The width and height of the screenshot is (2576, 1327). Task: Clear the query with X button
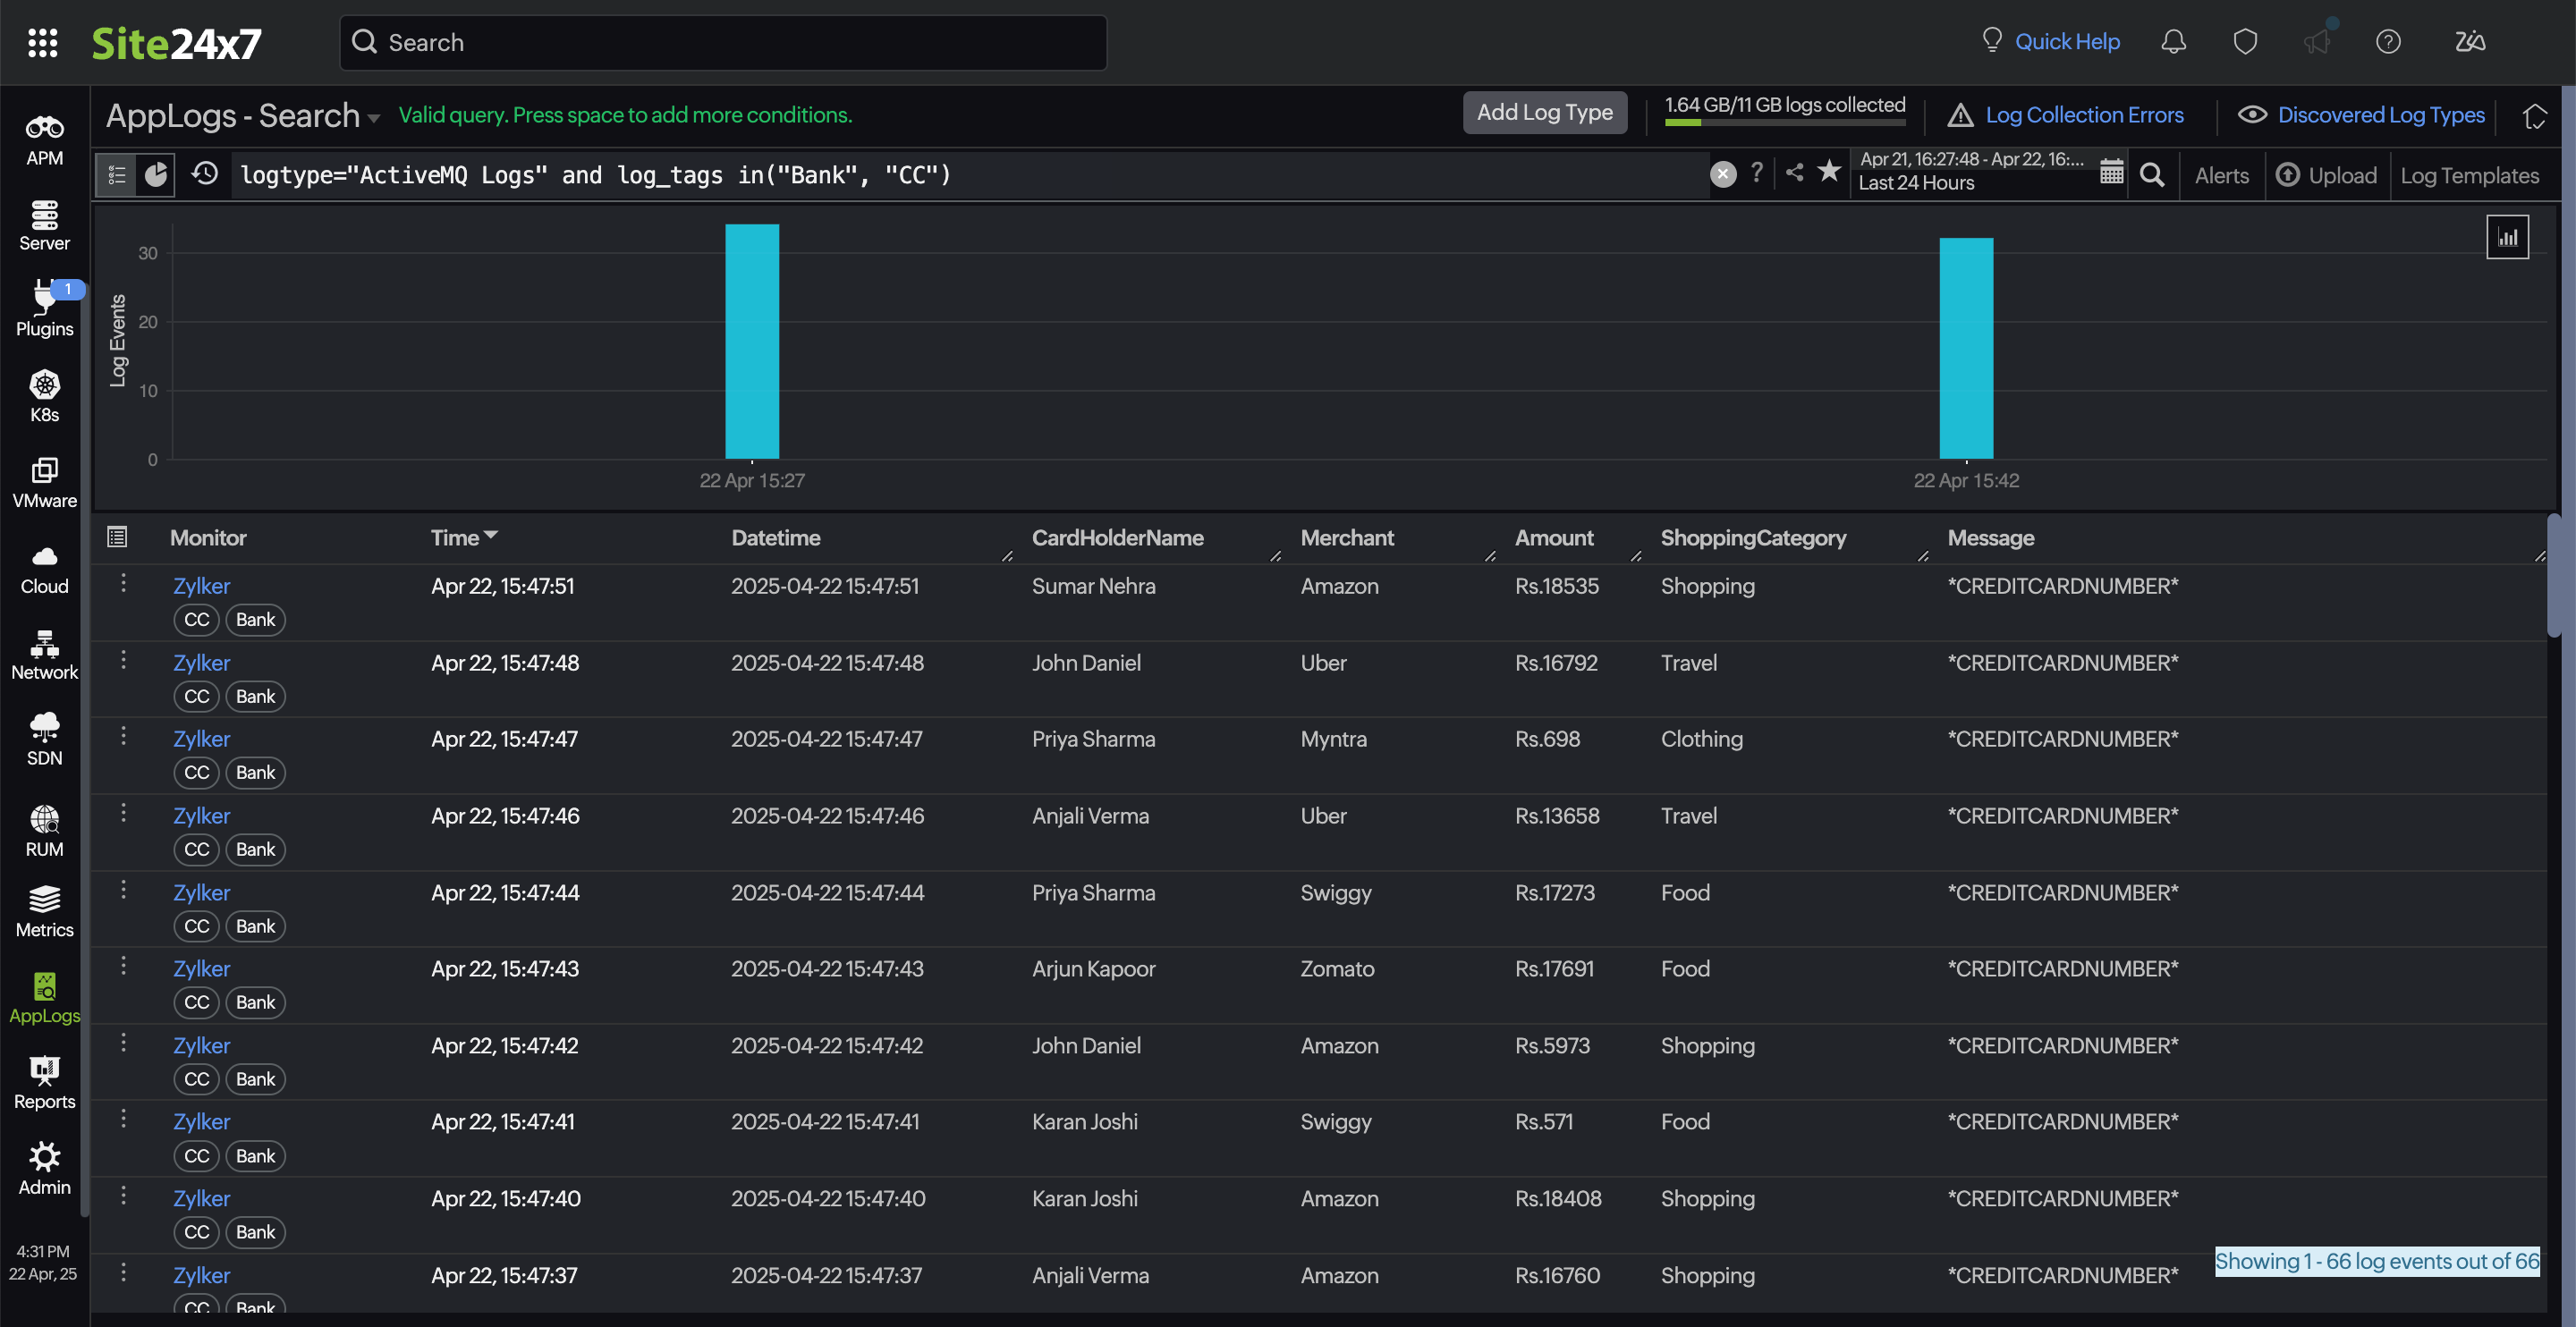tap(1723, 174)
